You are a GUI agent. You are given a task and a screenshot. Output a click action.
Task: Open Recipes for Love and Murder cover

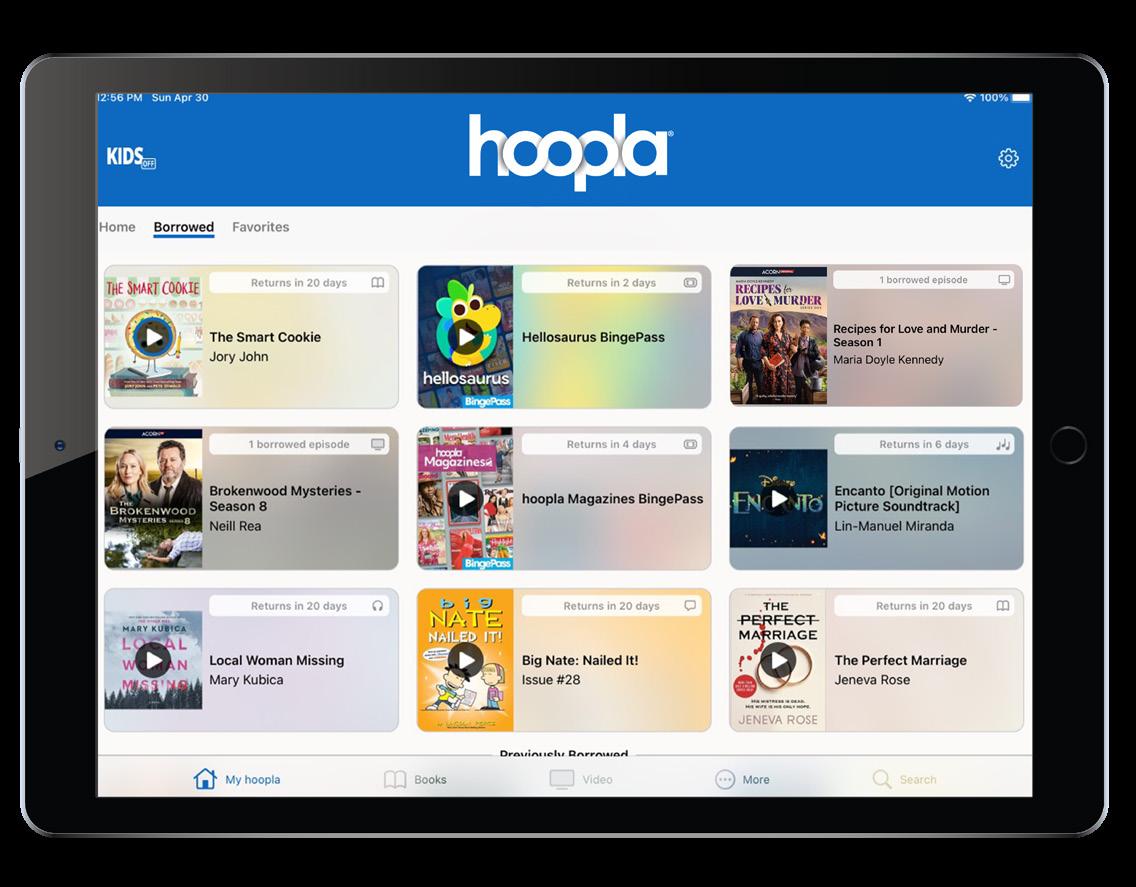(x=778, y=336)
